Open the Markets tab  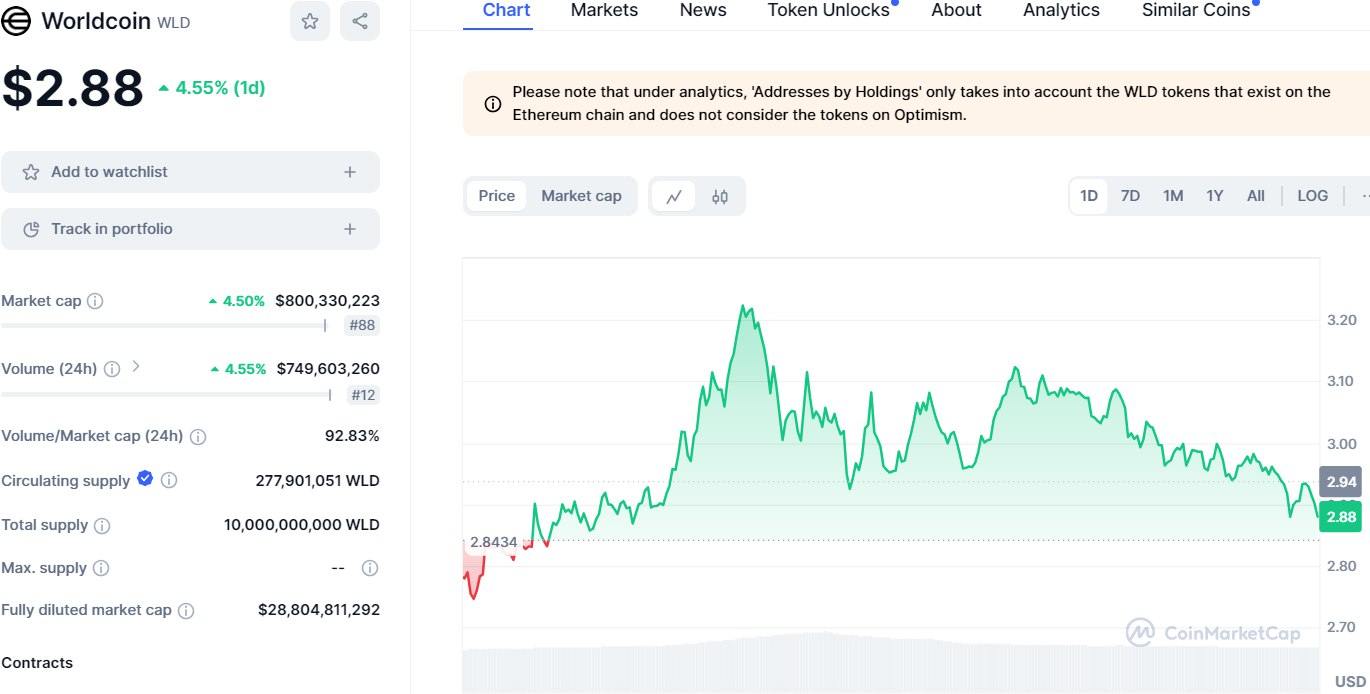(604, 10)
